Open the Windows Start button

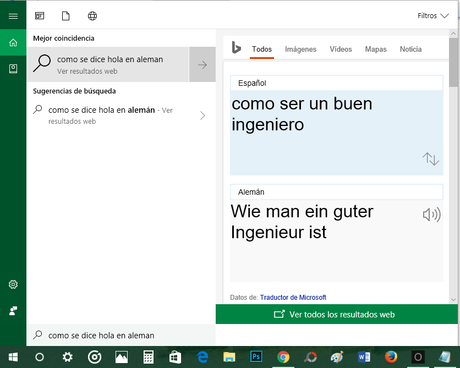(13, 357)
